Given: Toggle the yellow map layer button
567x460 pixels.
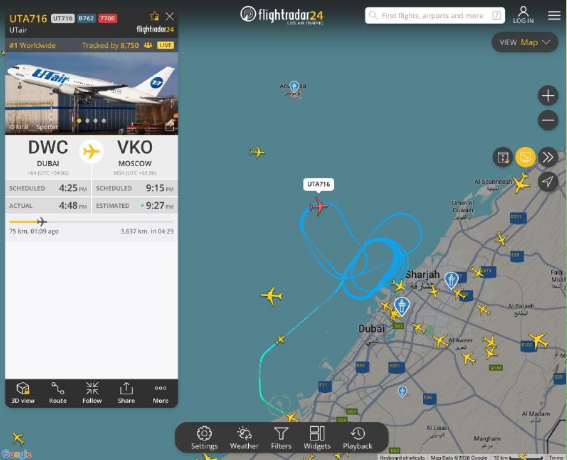Looking at the screenshot, I should pyautogui.click(x=525, y=157).
